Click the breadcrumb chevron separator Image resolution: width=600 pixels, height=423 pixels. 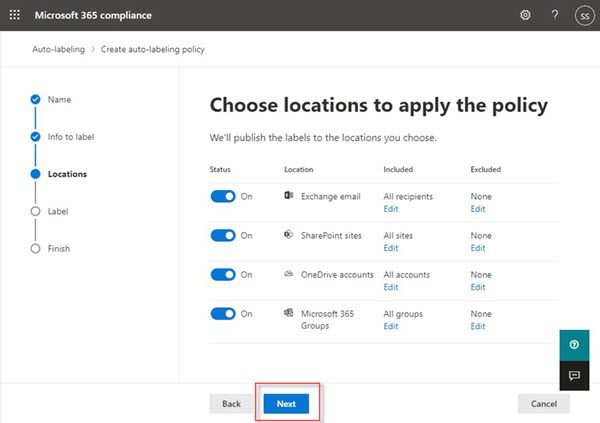click(x=93, y=49)
